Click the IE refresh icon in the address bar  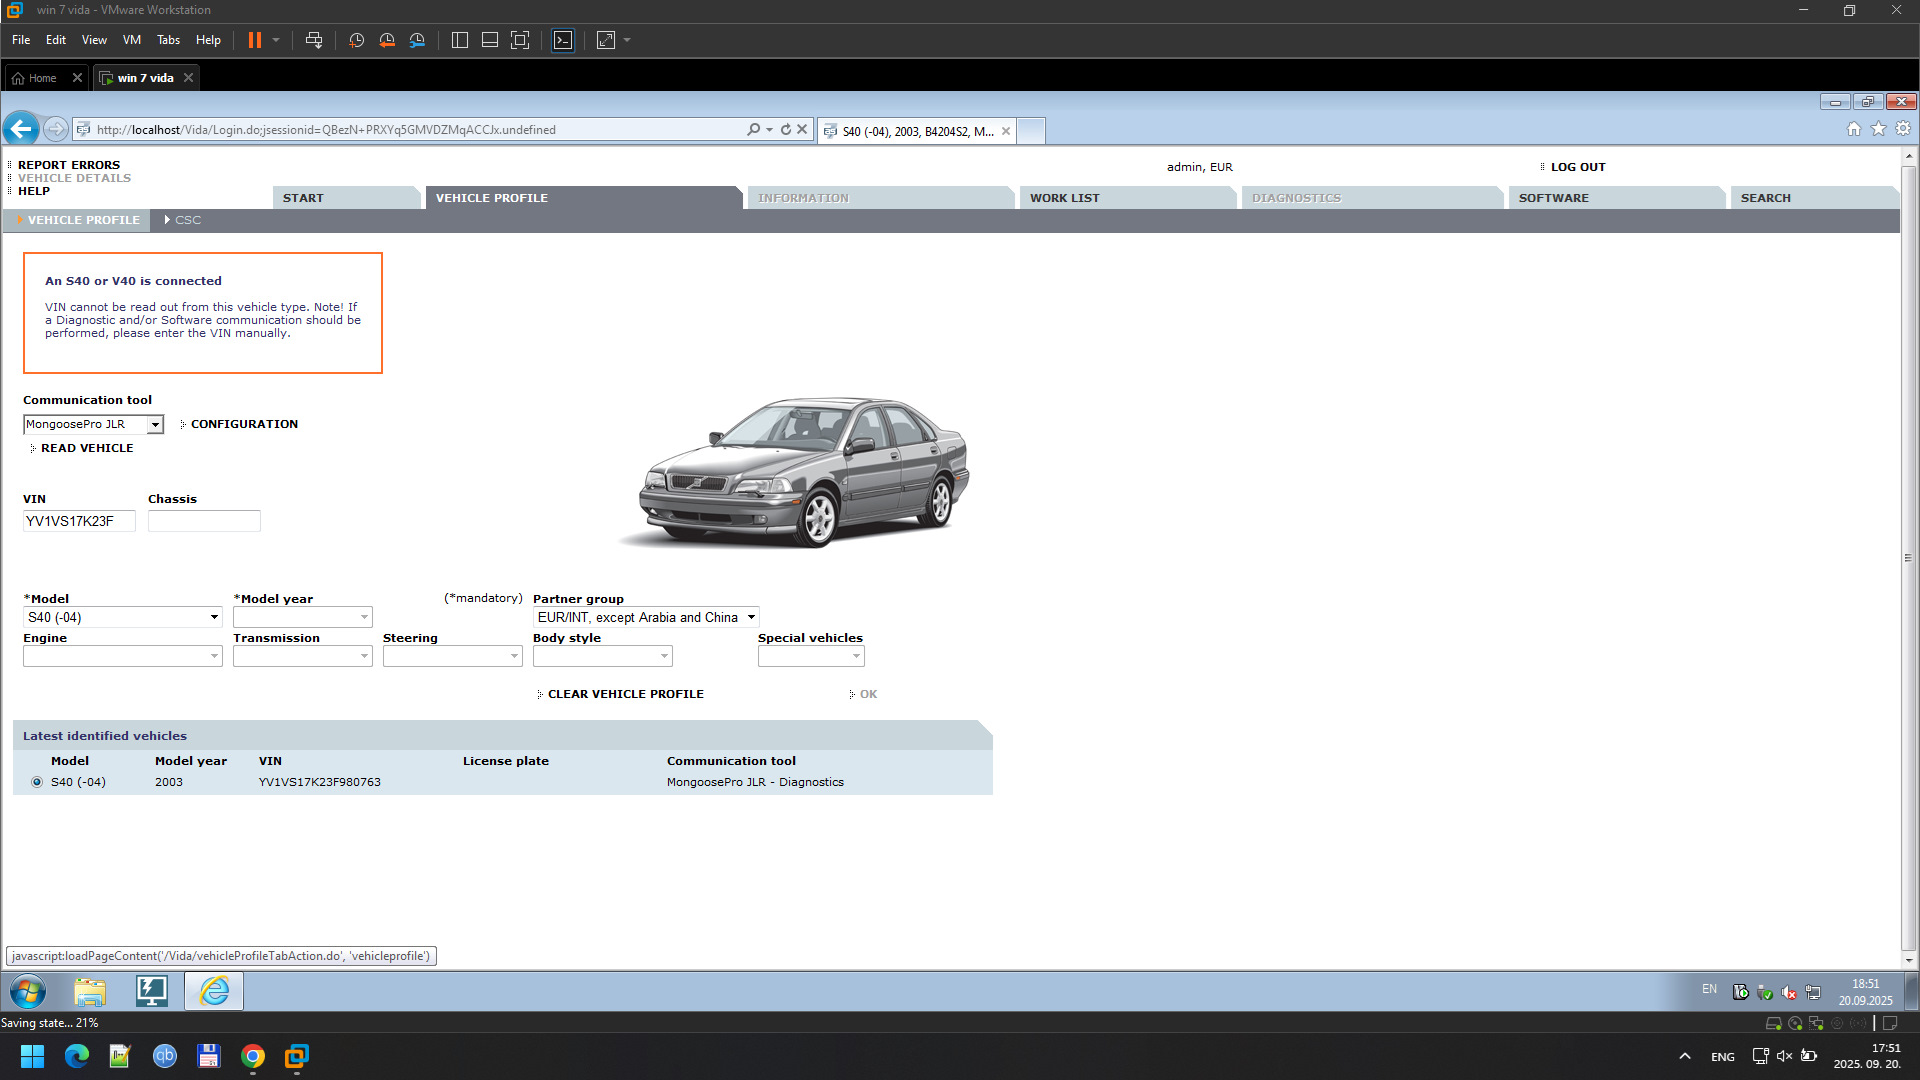(786, 129)
